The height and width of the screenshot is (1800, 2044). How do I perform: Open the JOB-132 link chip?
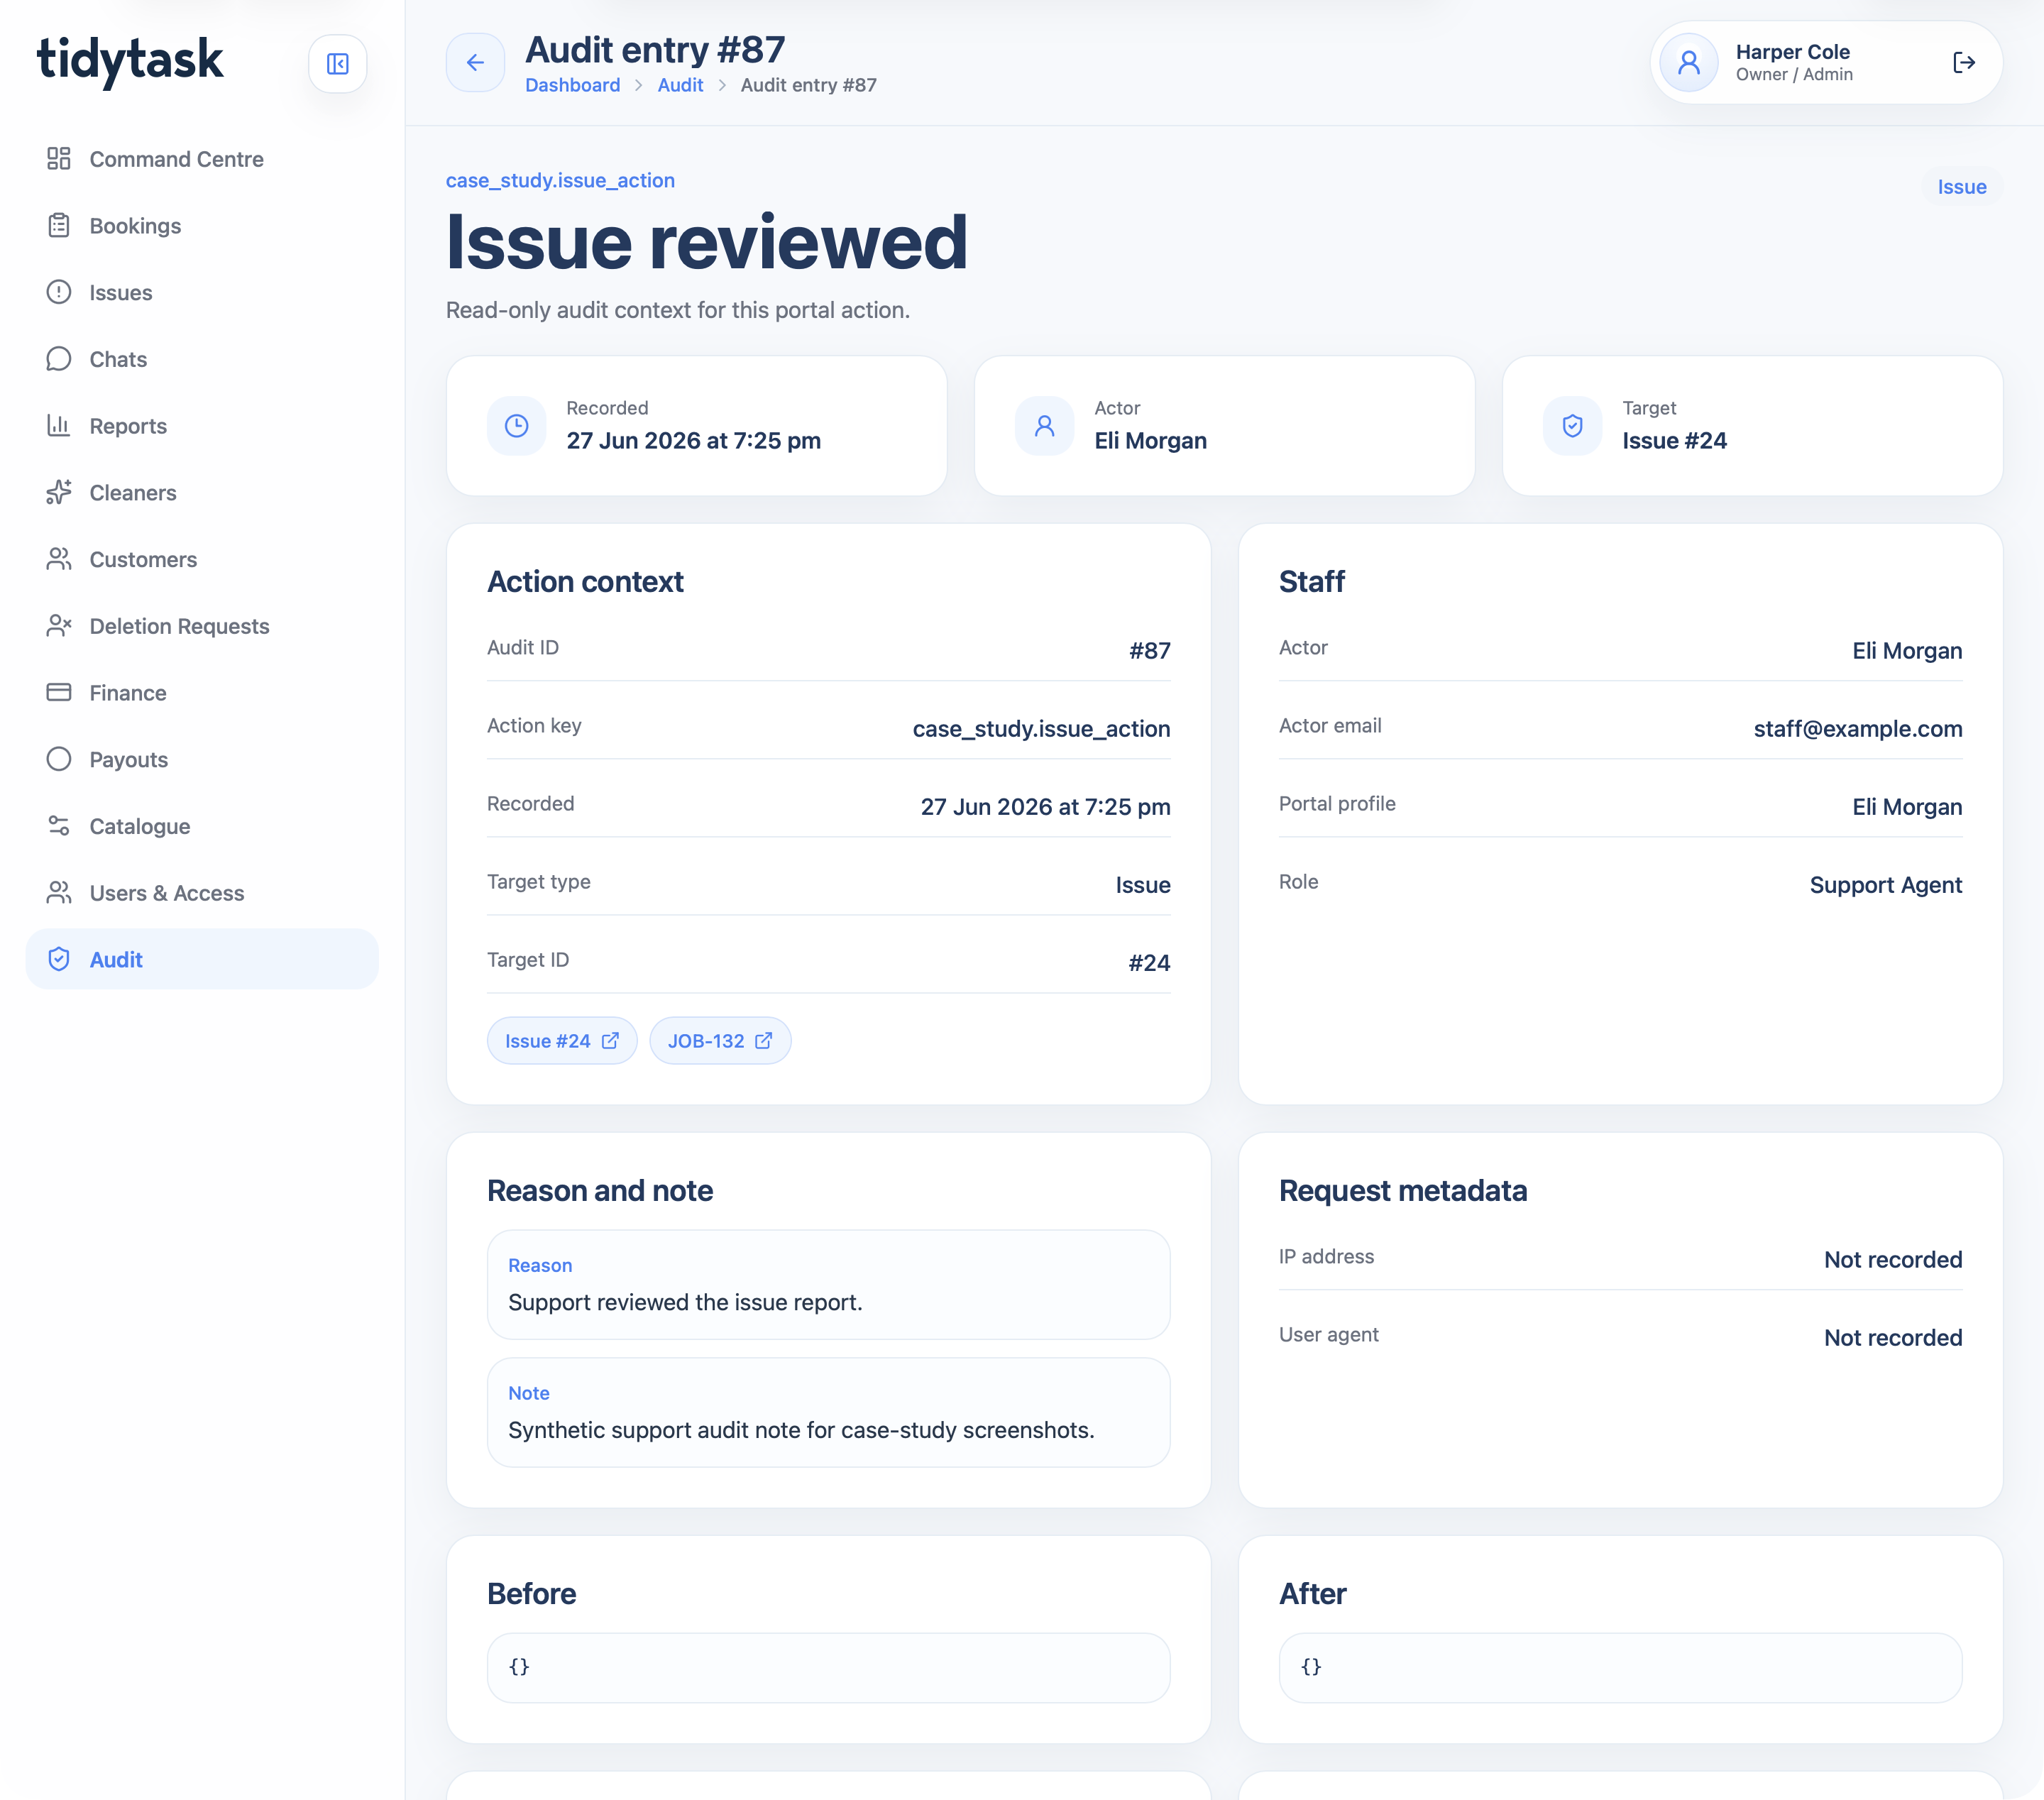pyautogui.click(x=720, y=1041)
